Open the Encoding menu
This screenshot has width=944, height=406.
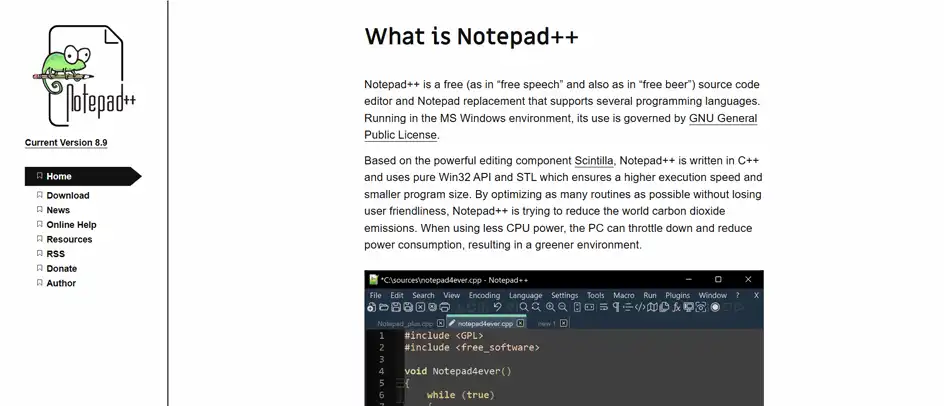click(x=485, y=295)
